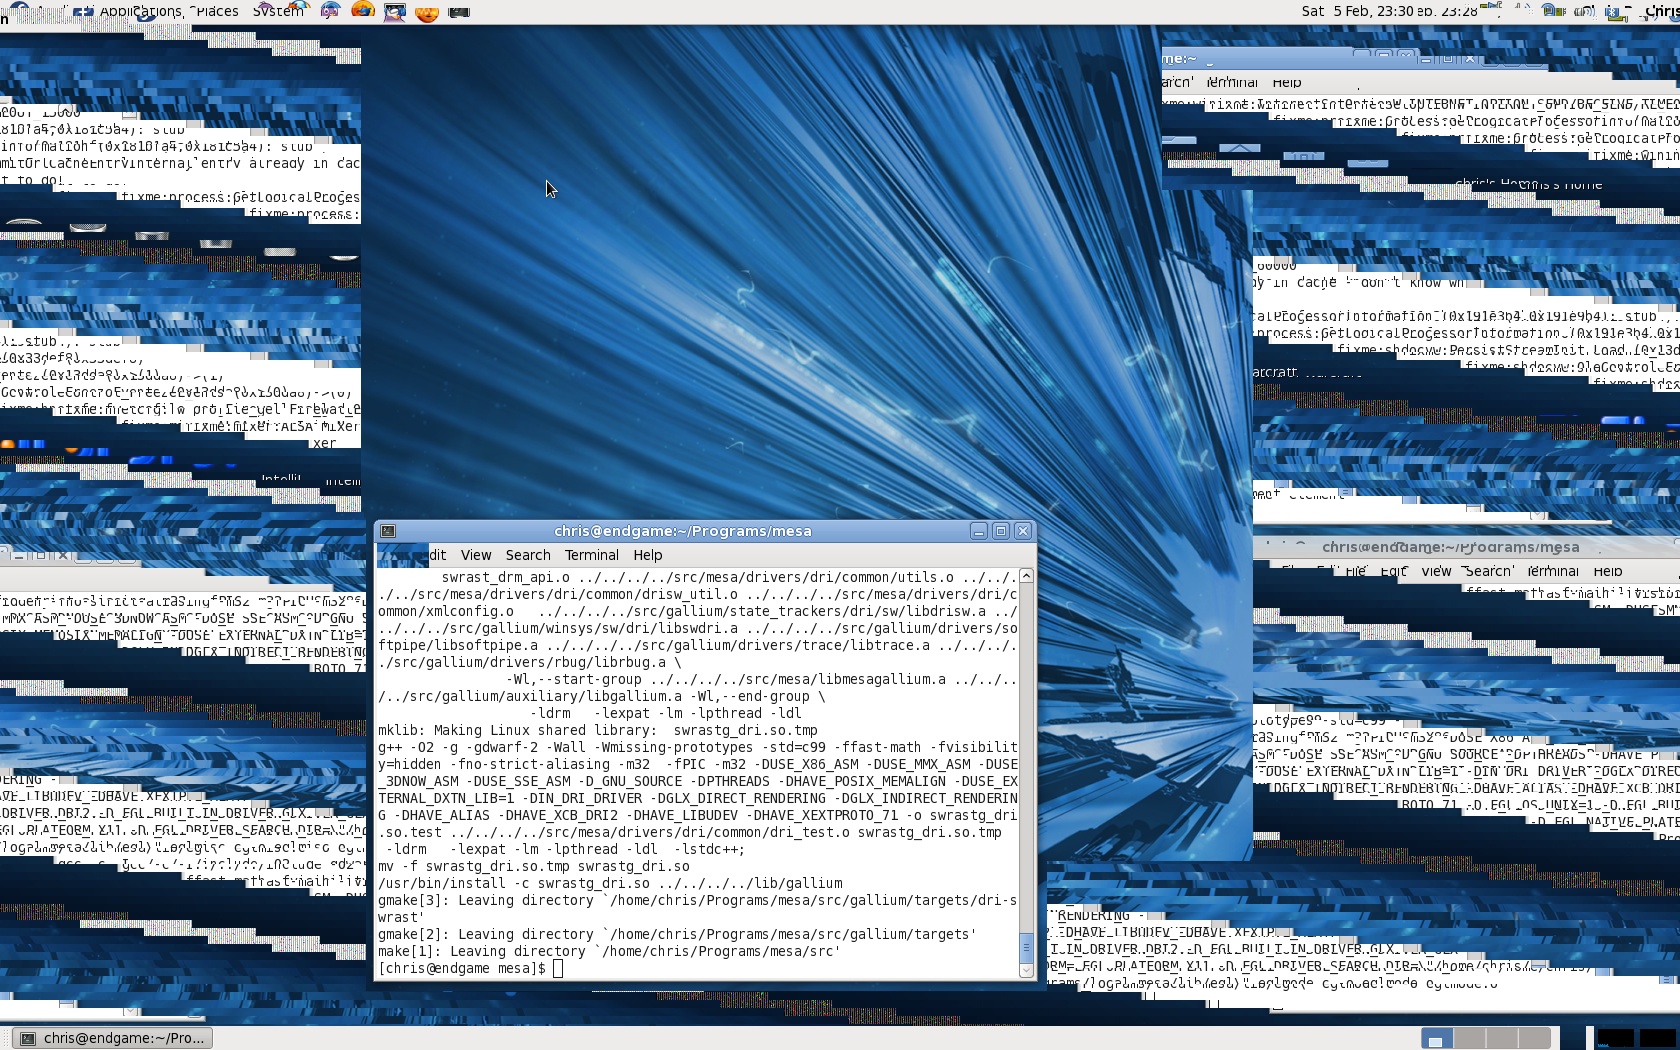The width and height of the screenshot is (1680, 1050).
Task: Click the network monitor tray icon
Action: [x=1553, y=11]
